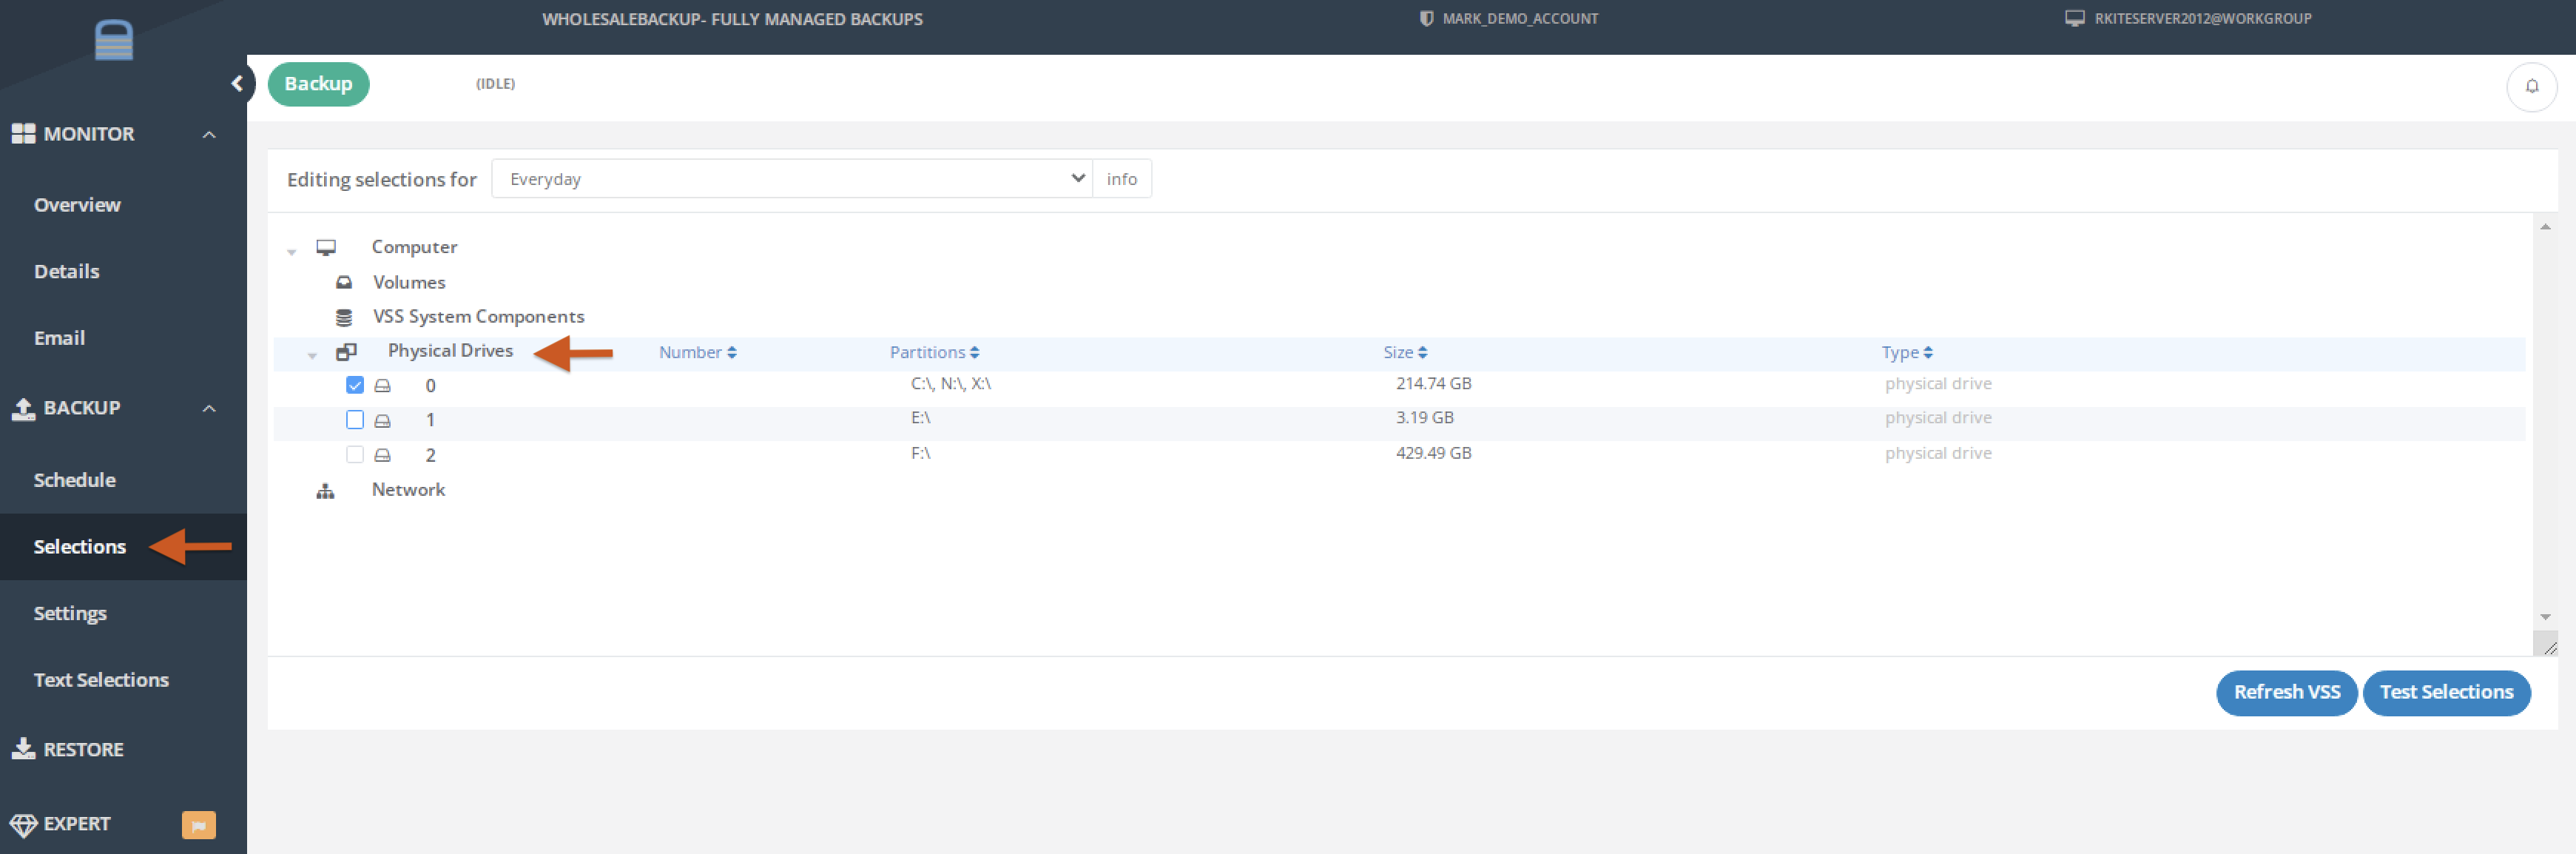Image resolution: width=2576 pixels, height=854 pixels.
Task: Click the orange flag badge next to Expert
Action: (199, 824)
